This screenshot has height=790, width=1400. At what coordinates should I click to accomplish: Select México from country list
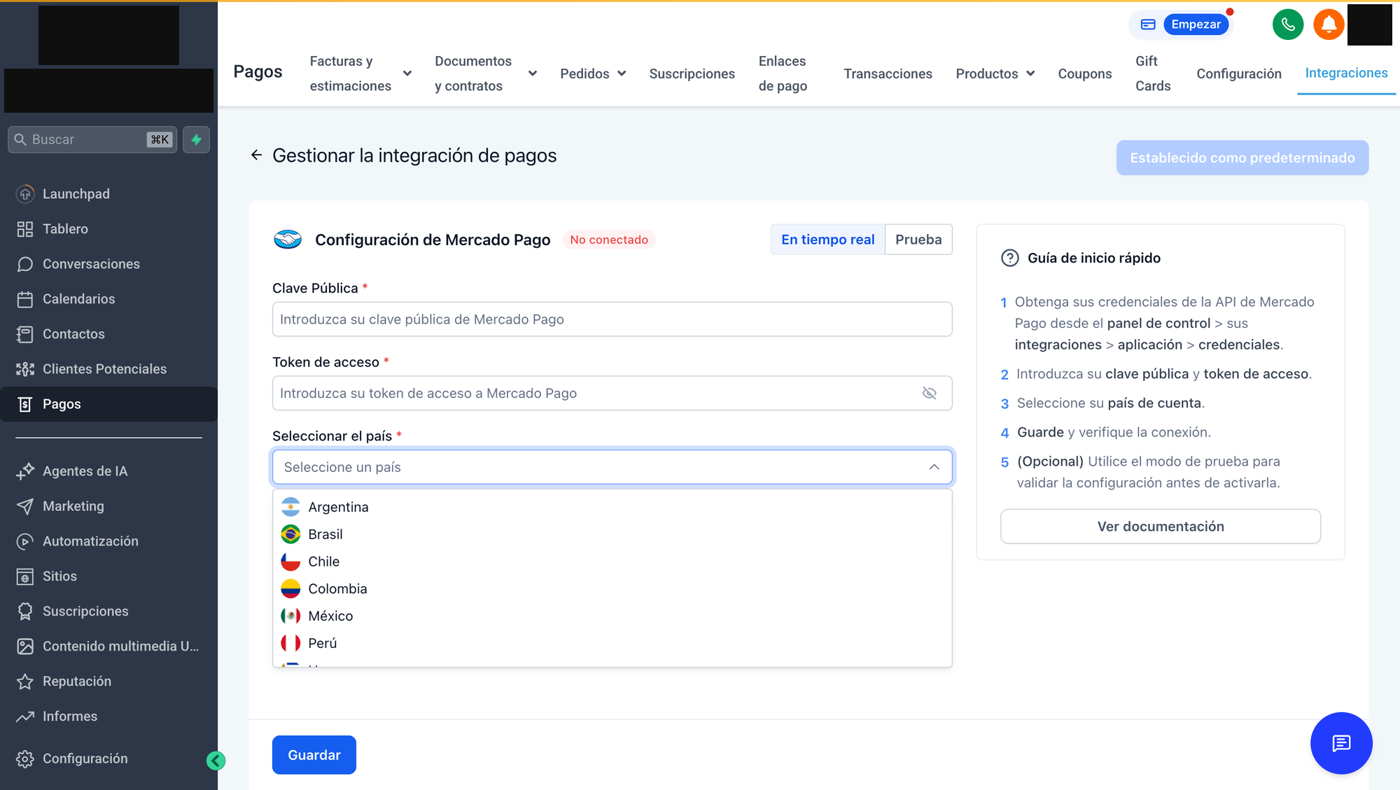click(612, 615)
